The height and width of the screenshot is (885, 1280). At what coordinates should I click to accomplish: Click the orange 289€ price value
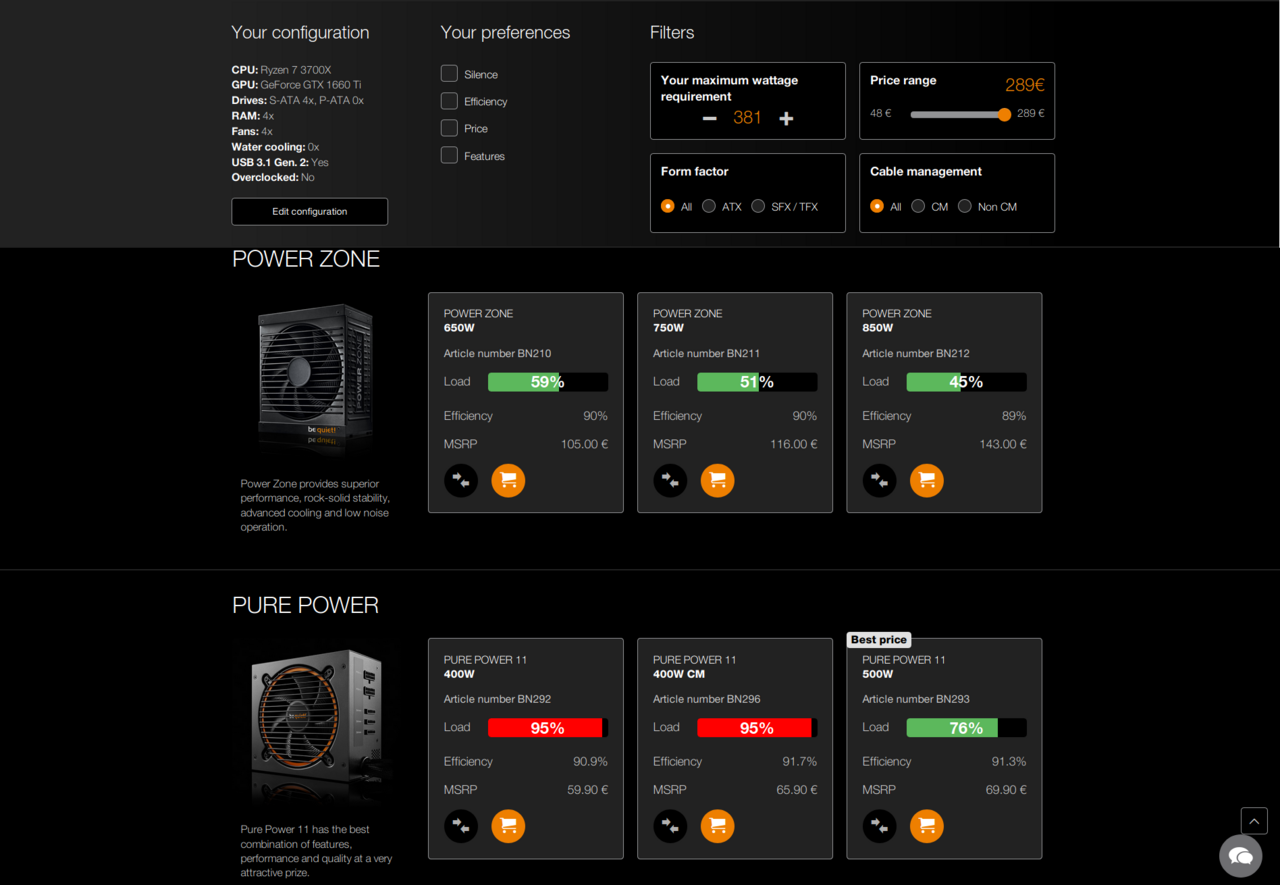1025,85
